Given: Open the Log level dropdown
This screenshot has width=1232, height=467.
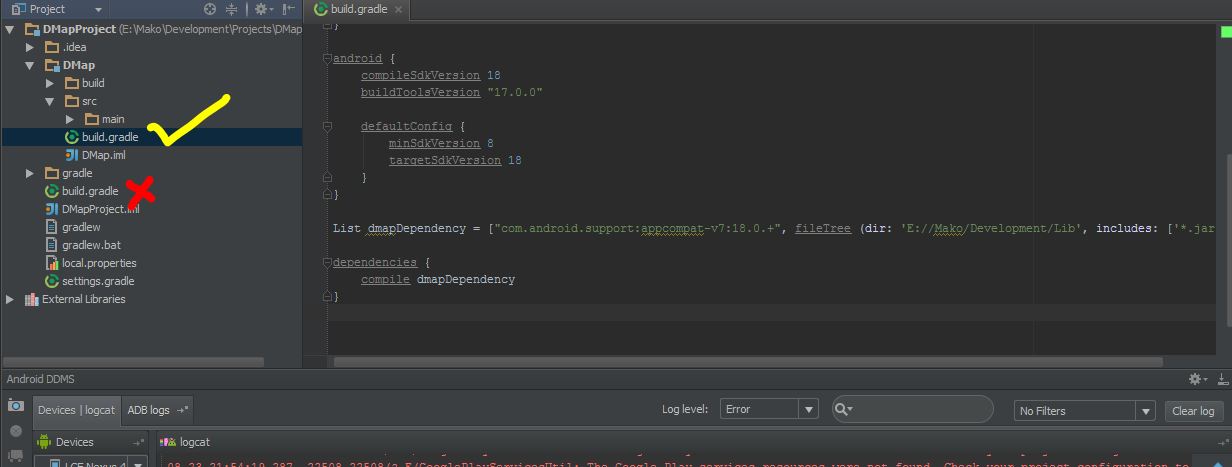Looking at the screenshot, I should (x=808, y=409).
